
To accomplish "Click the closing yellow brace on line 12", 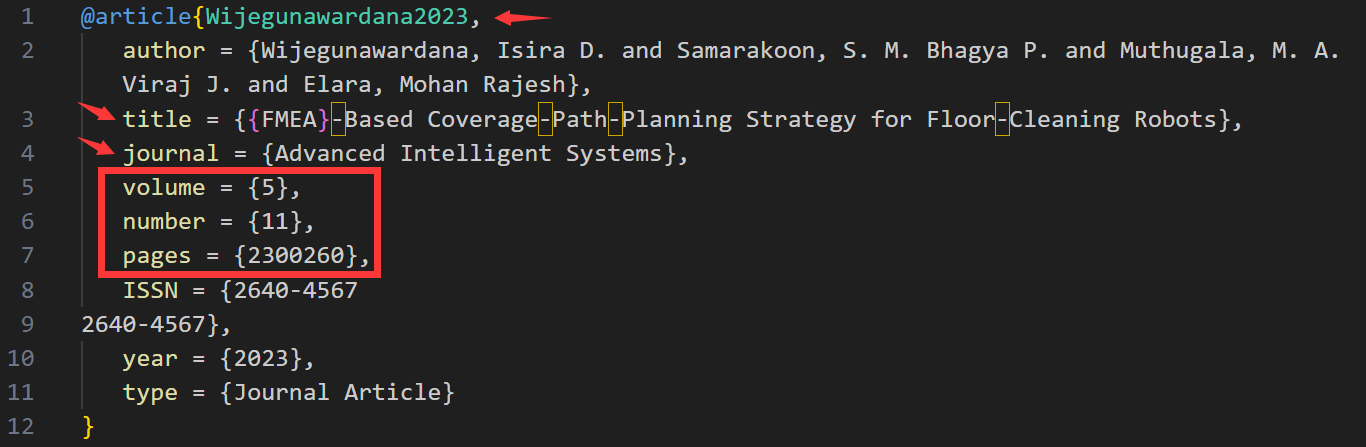I will click(88, 426).
